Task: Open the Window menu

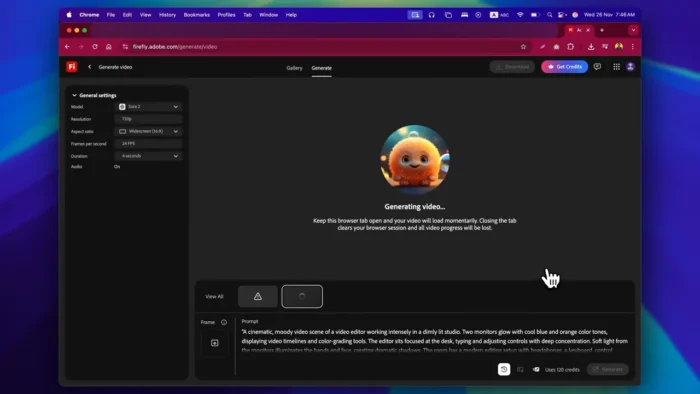Action: coord(269,15)
